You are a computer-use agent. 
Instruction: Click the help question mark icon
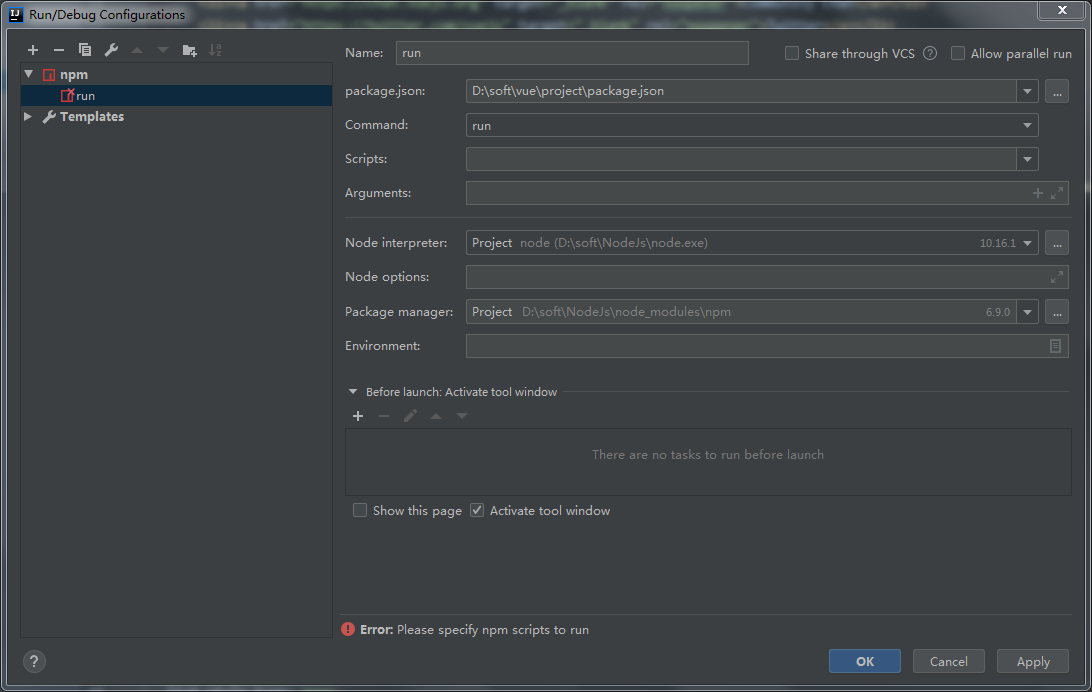pyautogui.click(x=34, y=661)
